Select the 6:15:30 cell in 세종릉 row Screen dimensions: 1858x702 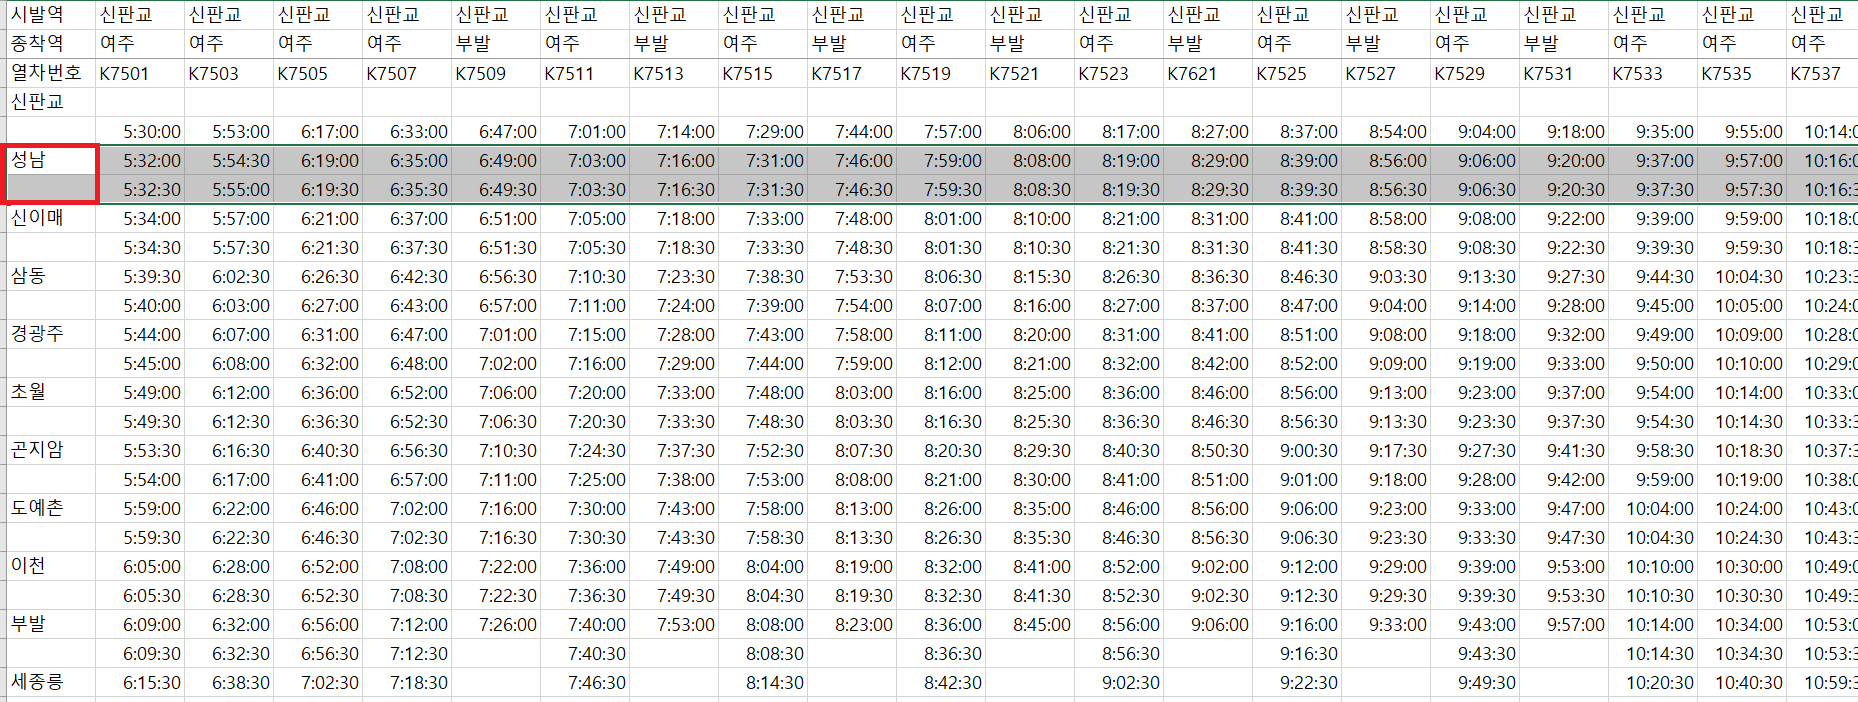[x=140, y=682]
